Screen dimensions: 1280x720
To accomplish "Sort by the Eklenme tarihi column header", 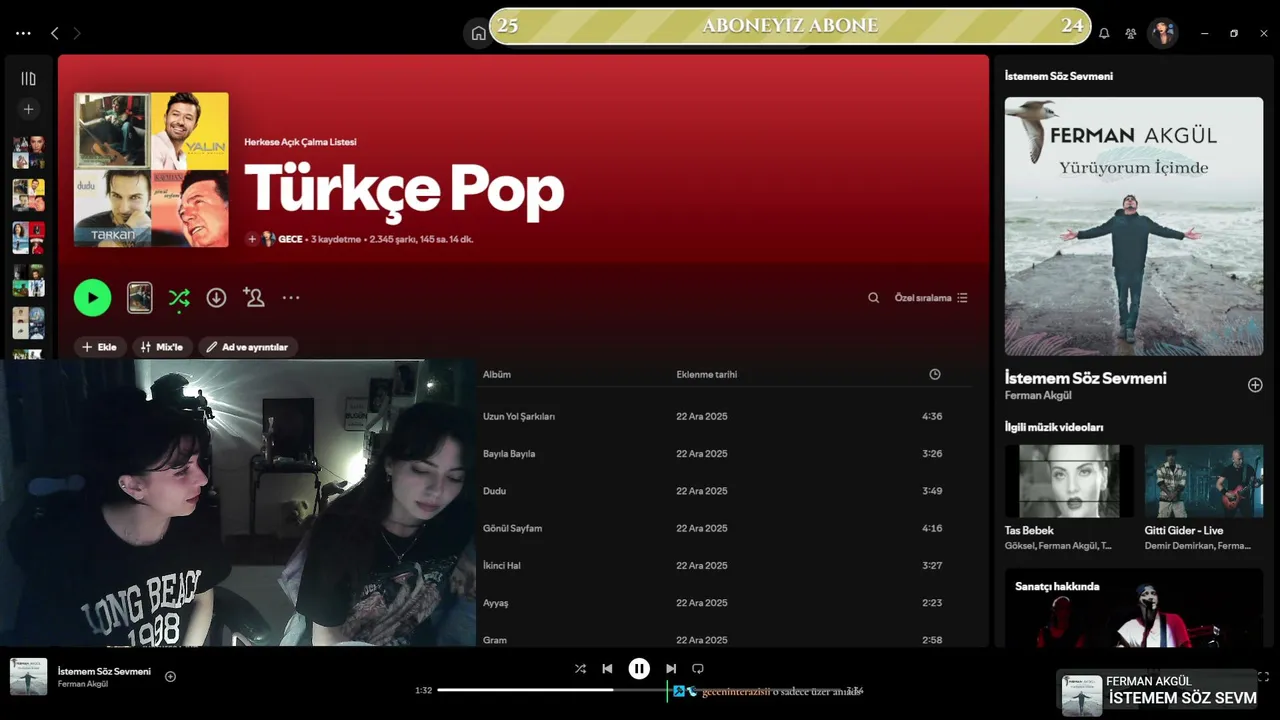I will [707, 375].
